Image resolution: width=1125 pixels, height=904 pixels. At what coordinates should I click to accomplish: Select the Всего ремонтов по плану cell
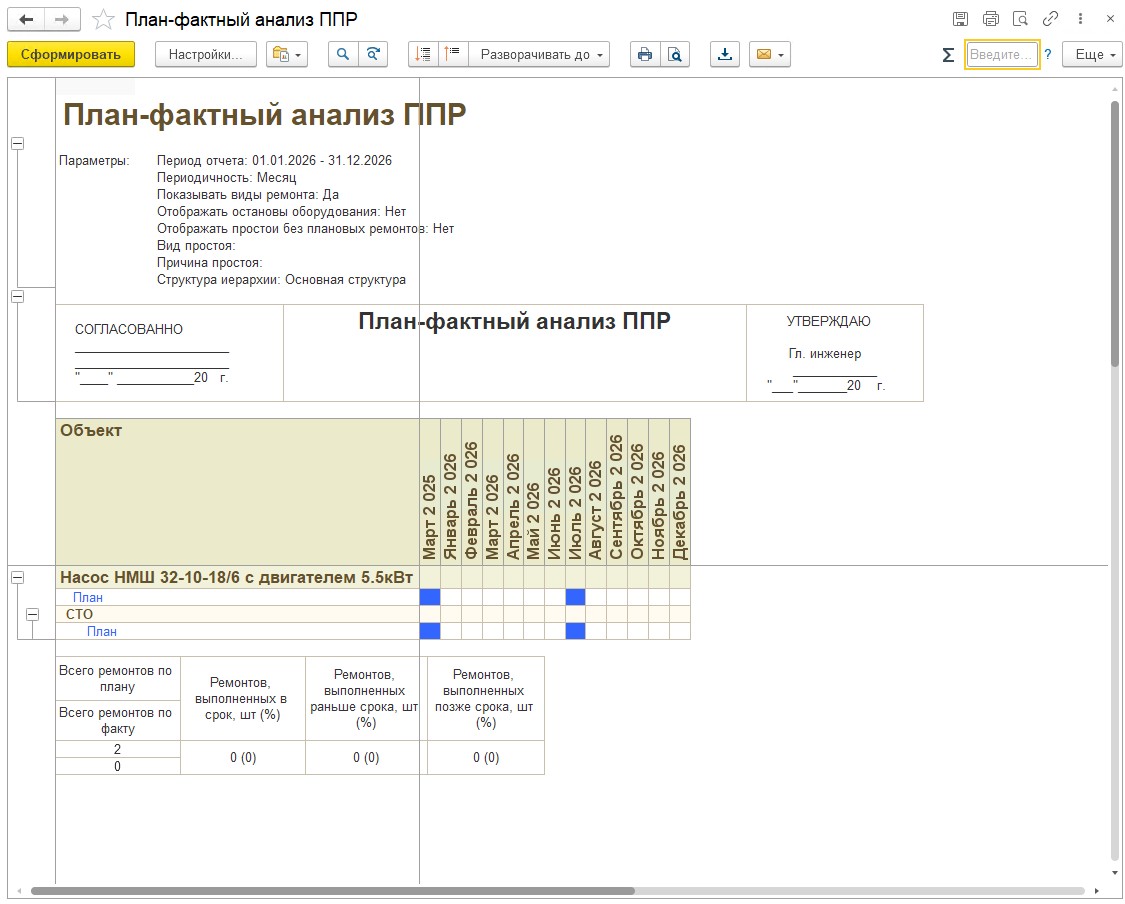click(118, 679)
